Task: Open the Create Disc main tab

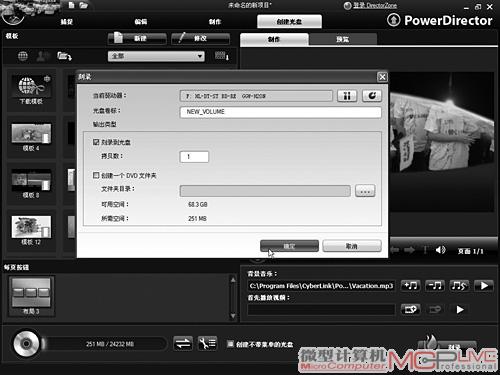Action: coord(289,22)
